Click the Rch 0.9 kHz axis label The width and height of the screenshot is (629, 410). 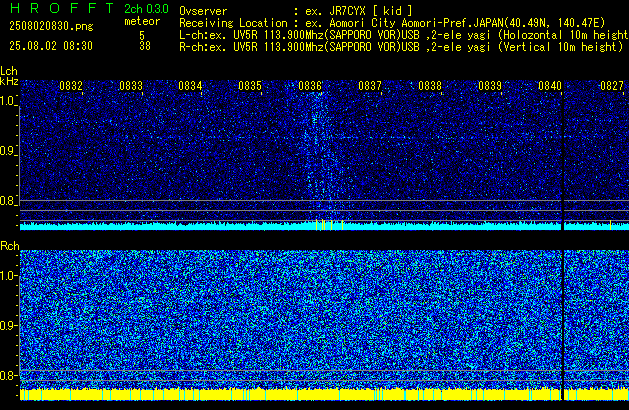[8, 325]
